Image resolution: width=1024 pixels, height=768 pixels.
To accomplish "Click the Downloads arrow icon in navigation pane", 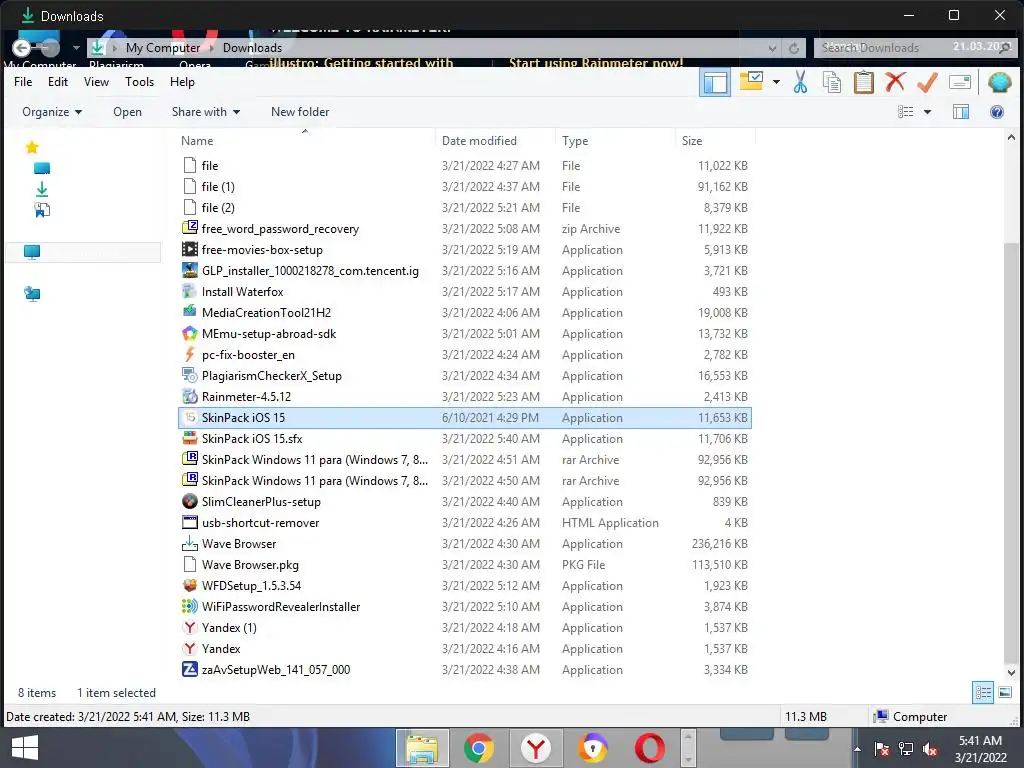I will [42, 189].
